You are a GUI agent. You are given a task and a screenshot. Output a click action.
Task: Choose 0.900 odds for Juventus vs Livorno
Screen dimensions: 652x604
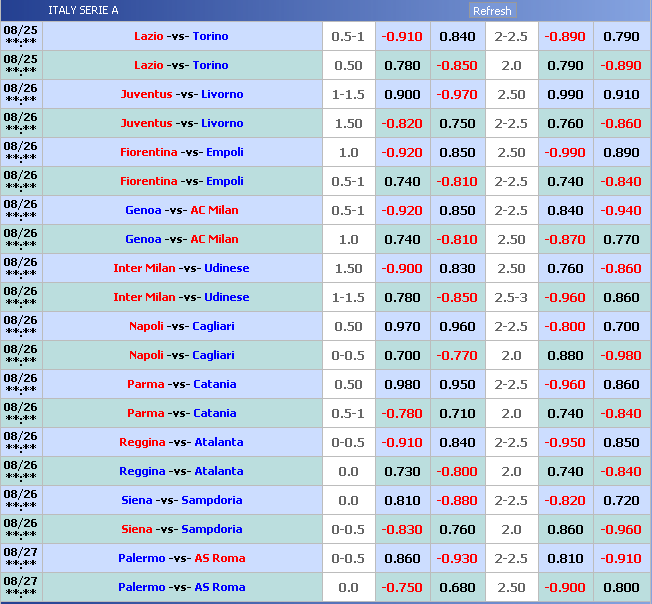click(x=402, y=94)
